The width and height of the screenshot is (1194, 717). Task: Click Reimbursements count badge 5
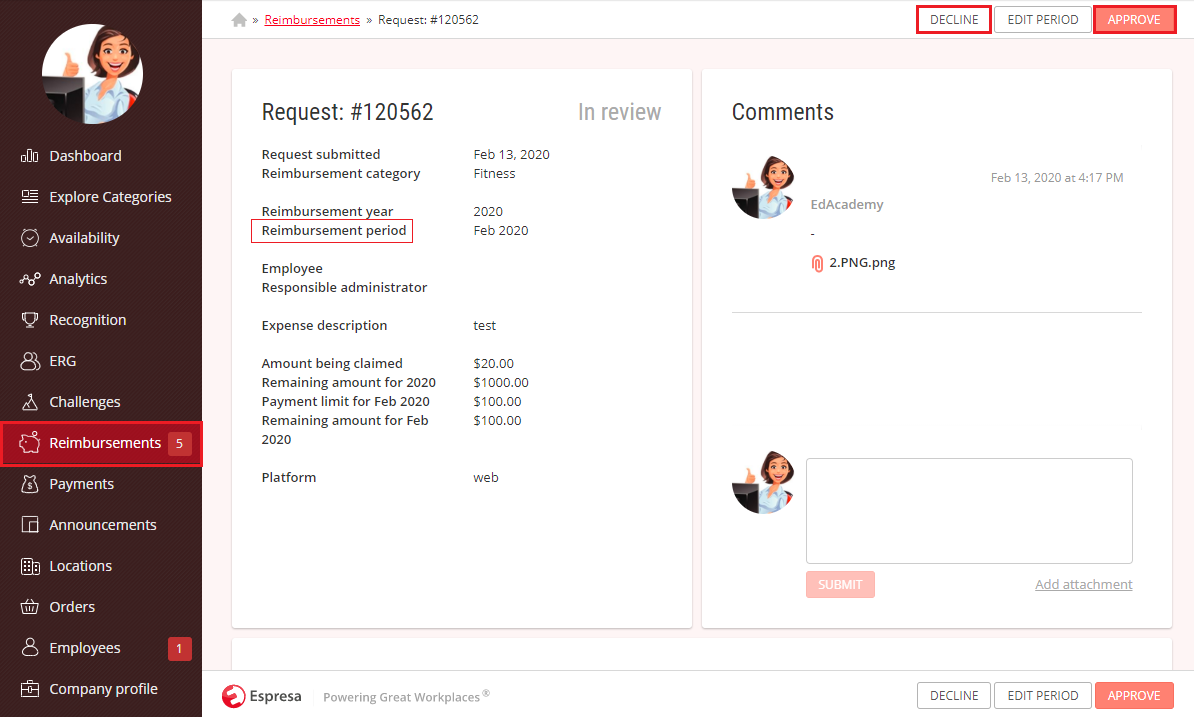click(x=180, y=443)
